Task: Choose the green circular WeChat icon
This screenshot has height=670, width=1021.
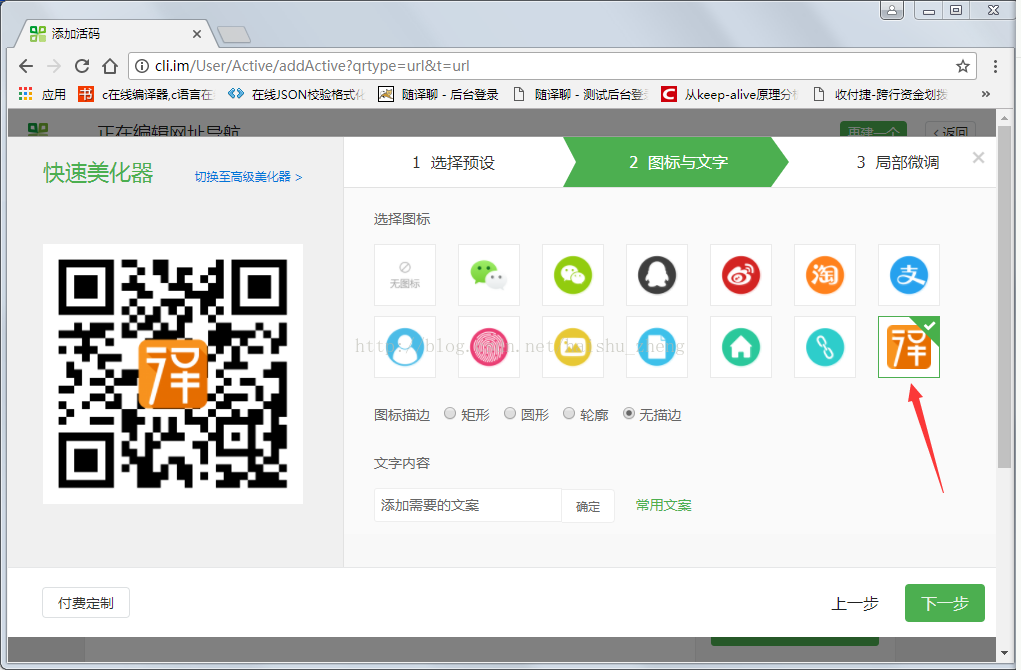Action: point(572,275)
